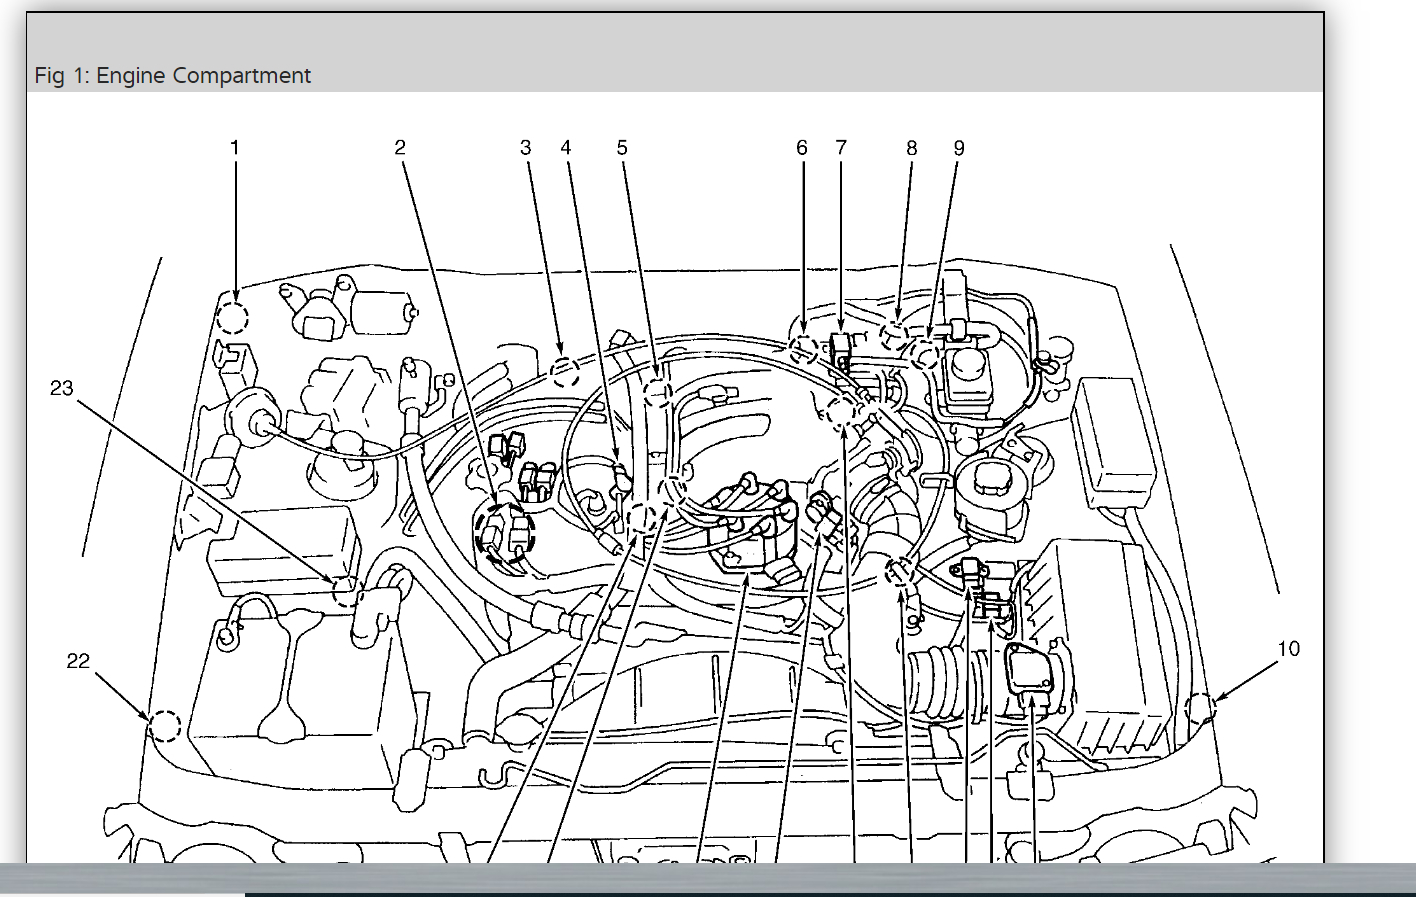Image resolution: width=1416 pixels, height=897 pixels.
Task: Click dashed circle marker for component 6
Action: click(x=803, y=349)
